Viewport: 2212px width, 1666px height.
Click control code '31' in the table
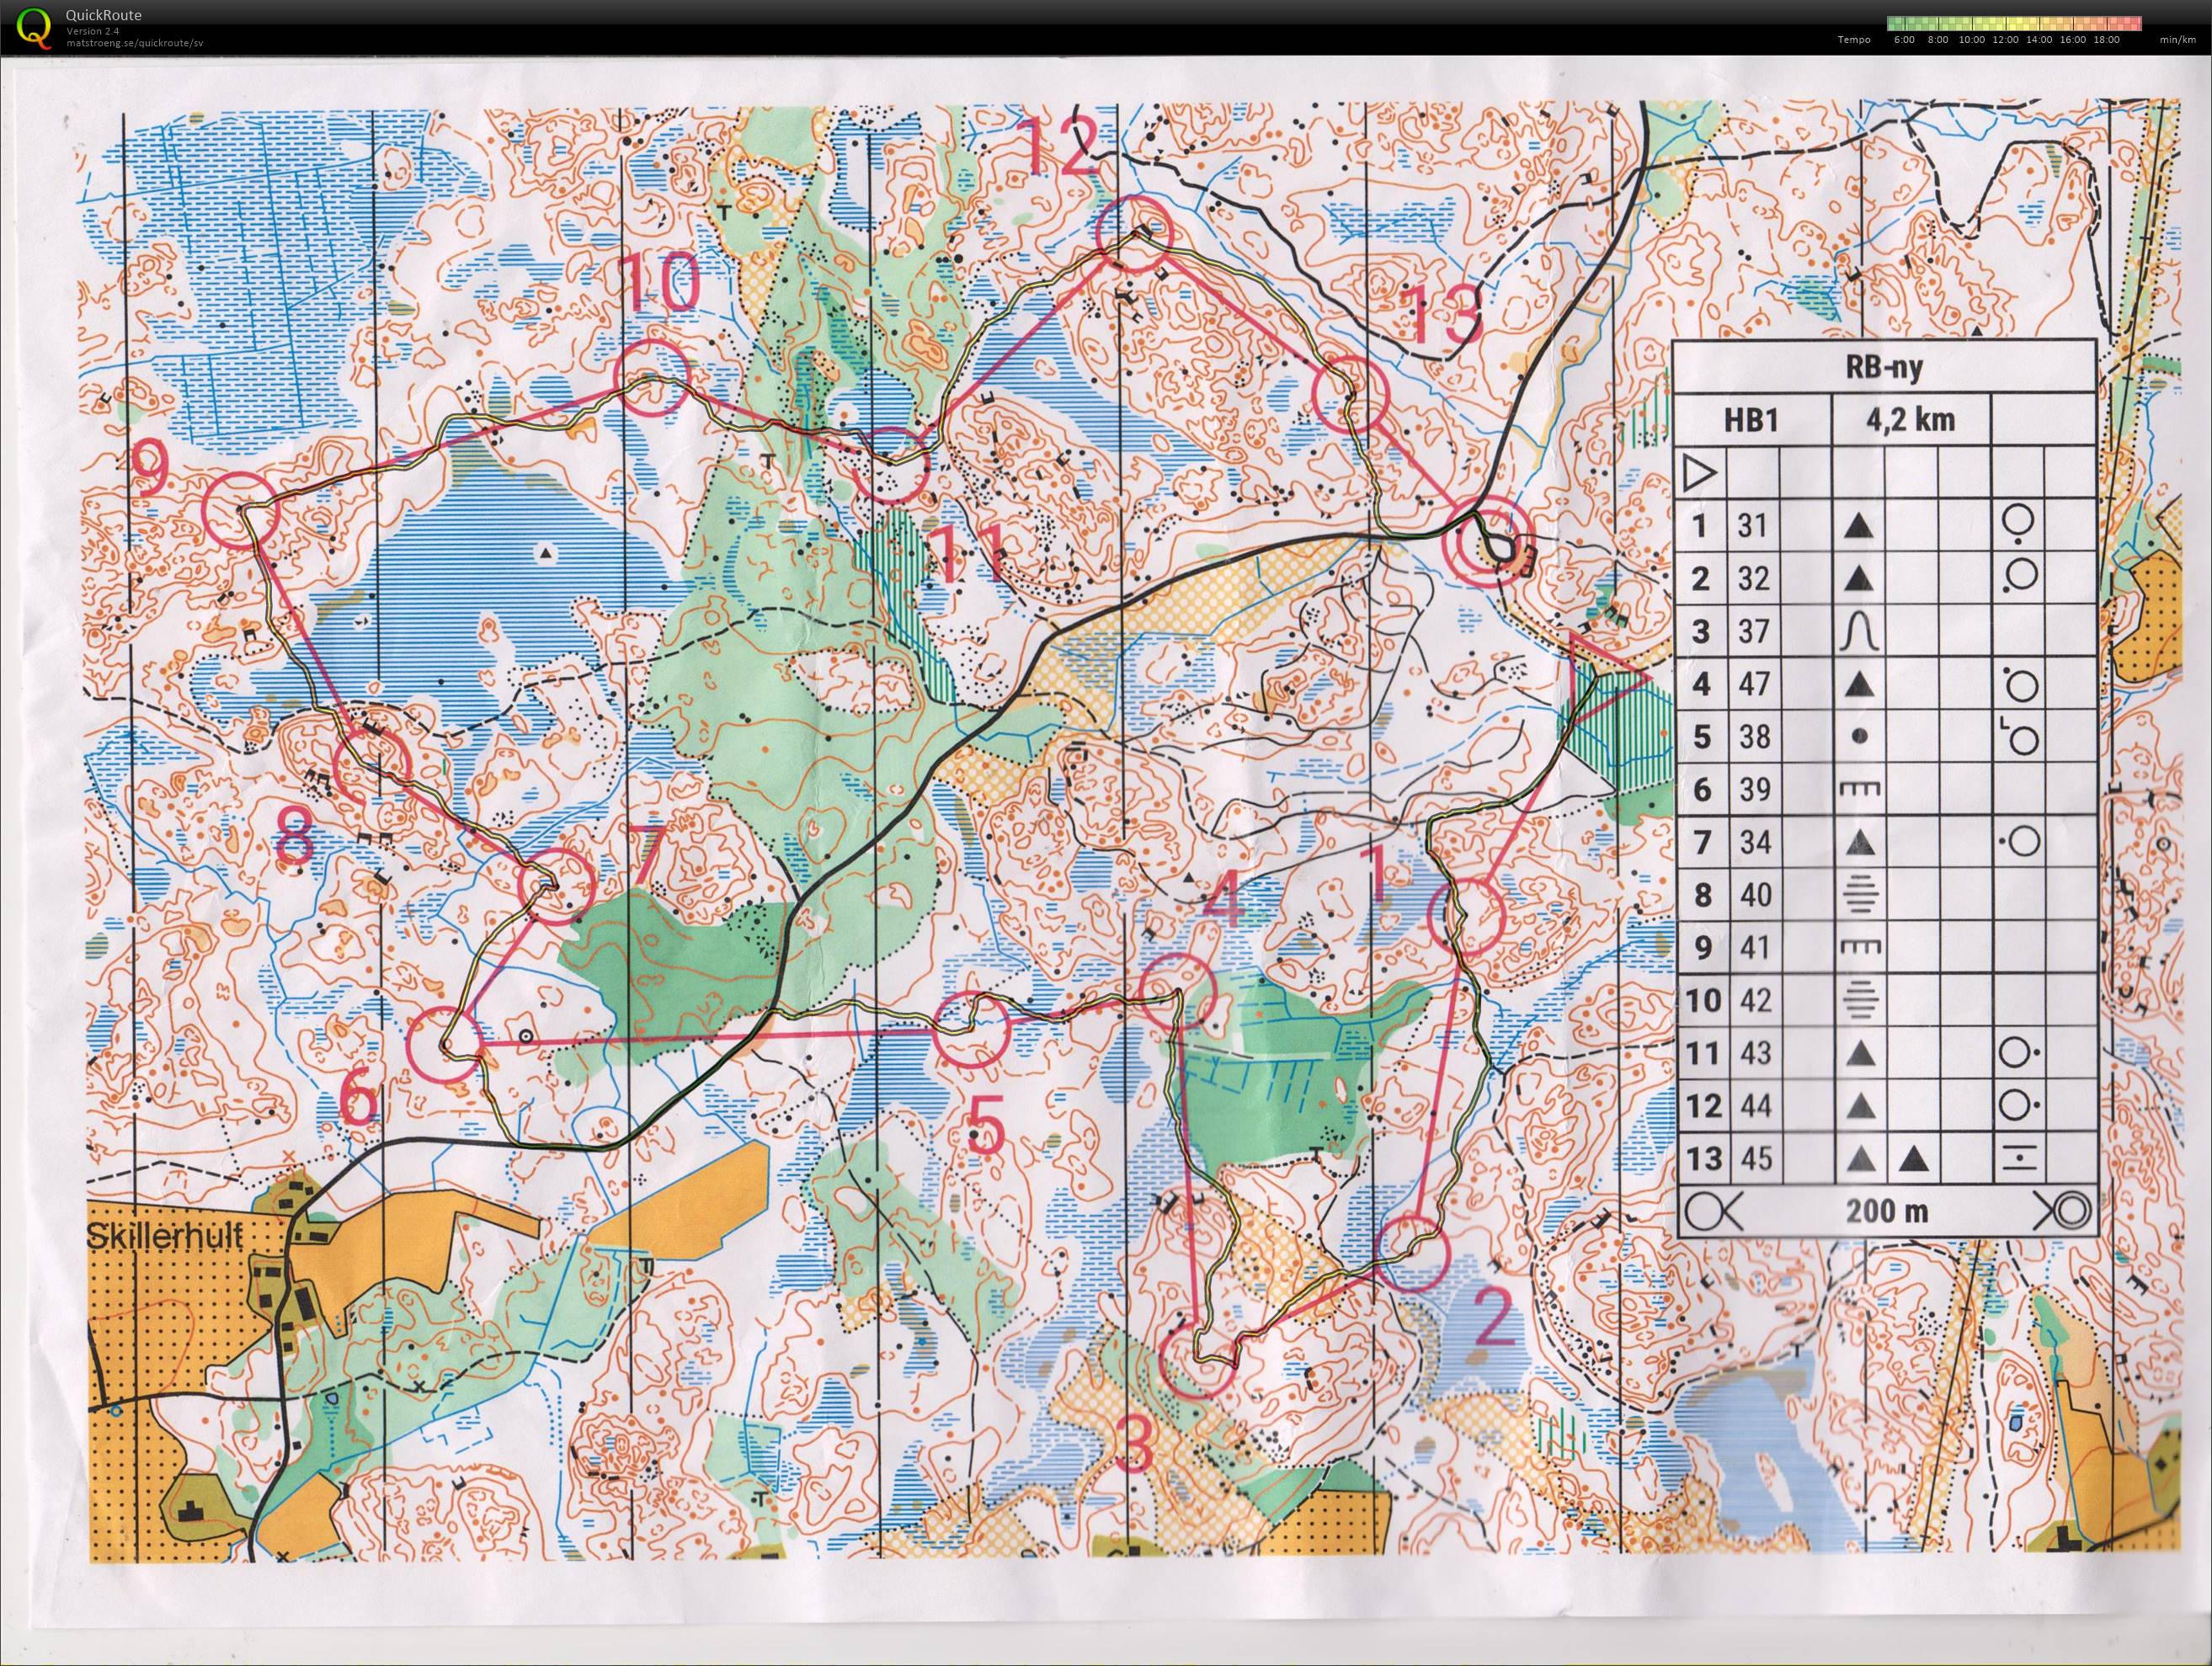pyautogui.click(x=1752, y=526)
